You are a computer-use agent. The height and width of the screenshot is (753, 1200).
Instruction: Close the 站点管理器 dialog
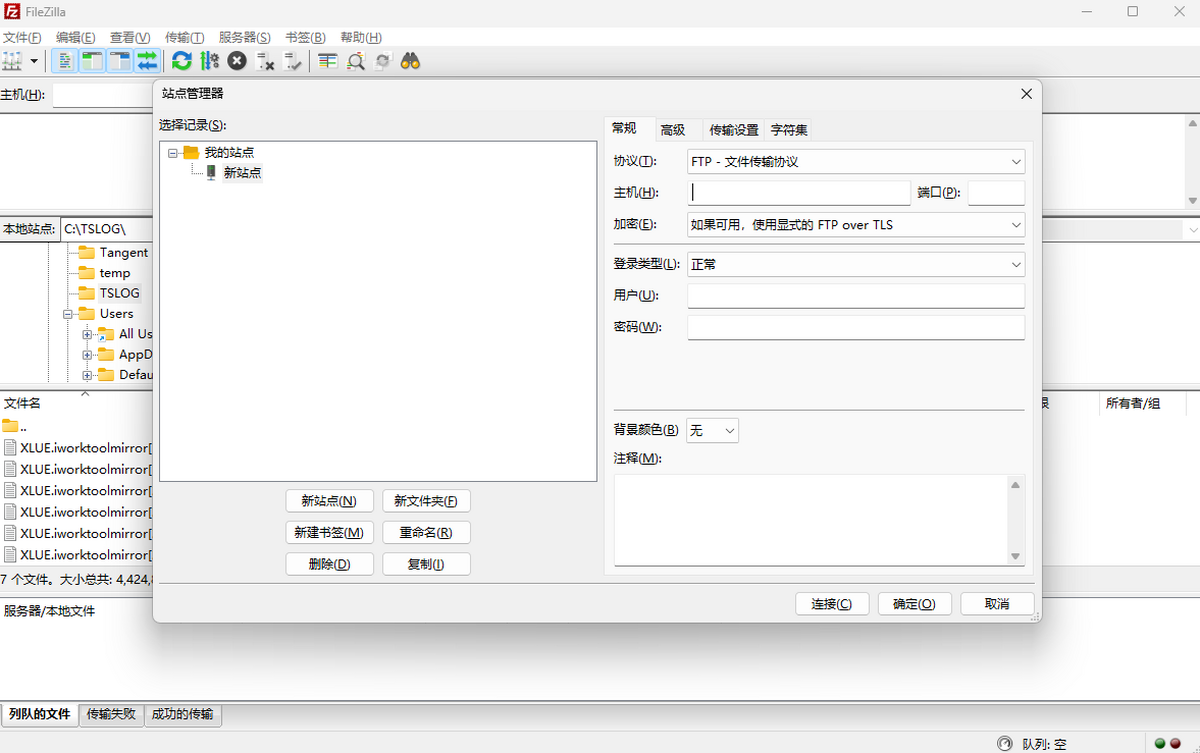click(1026, 94)
